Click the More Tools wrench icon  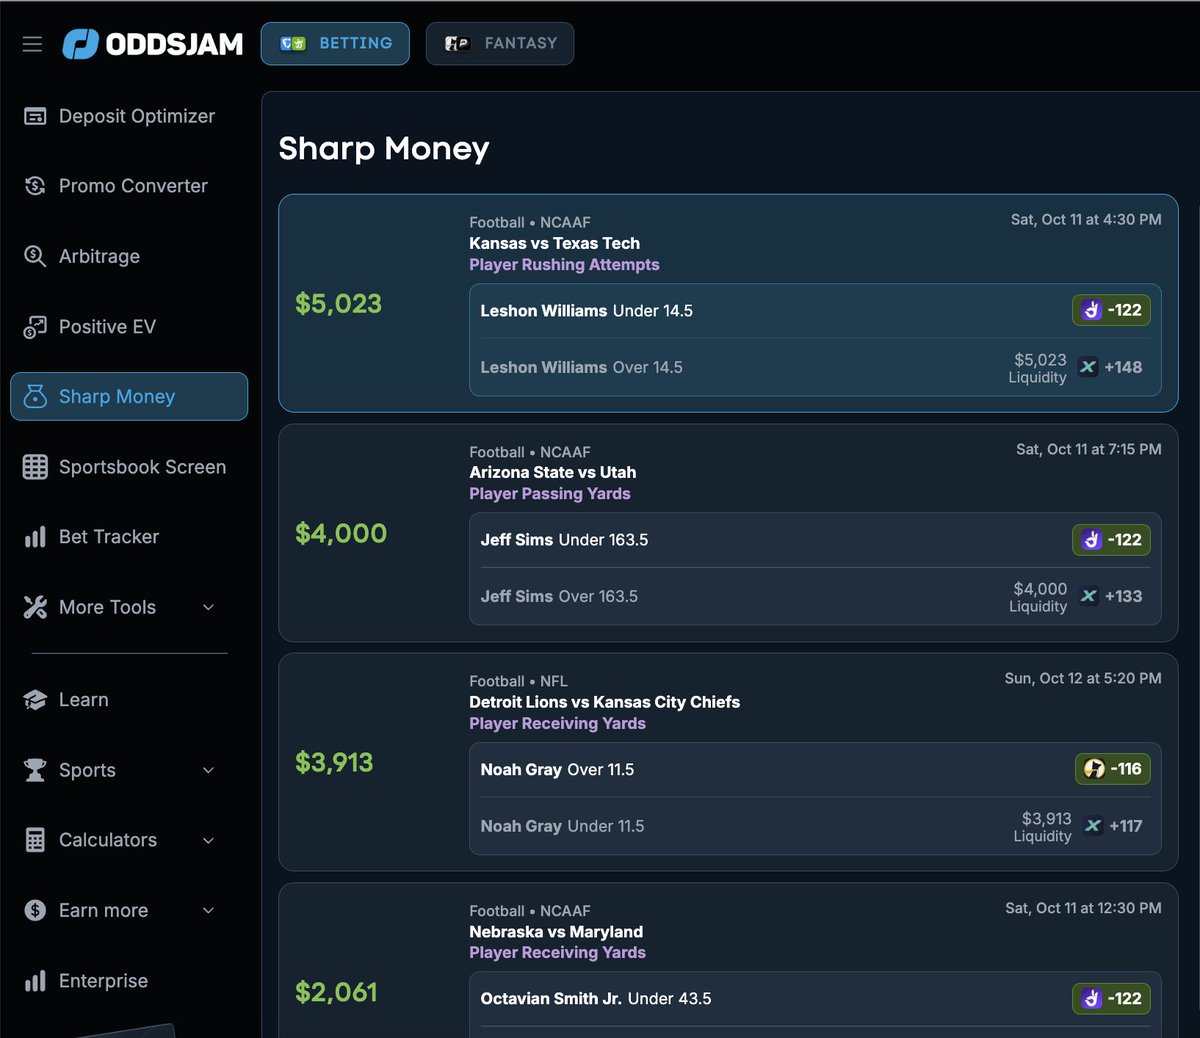tap(35, 607)
